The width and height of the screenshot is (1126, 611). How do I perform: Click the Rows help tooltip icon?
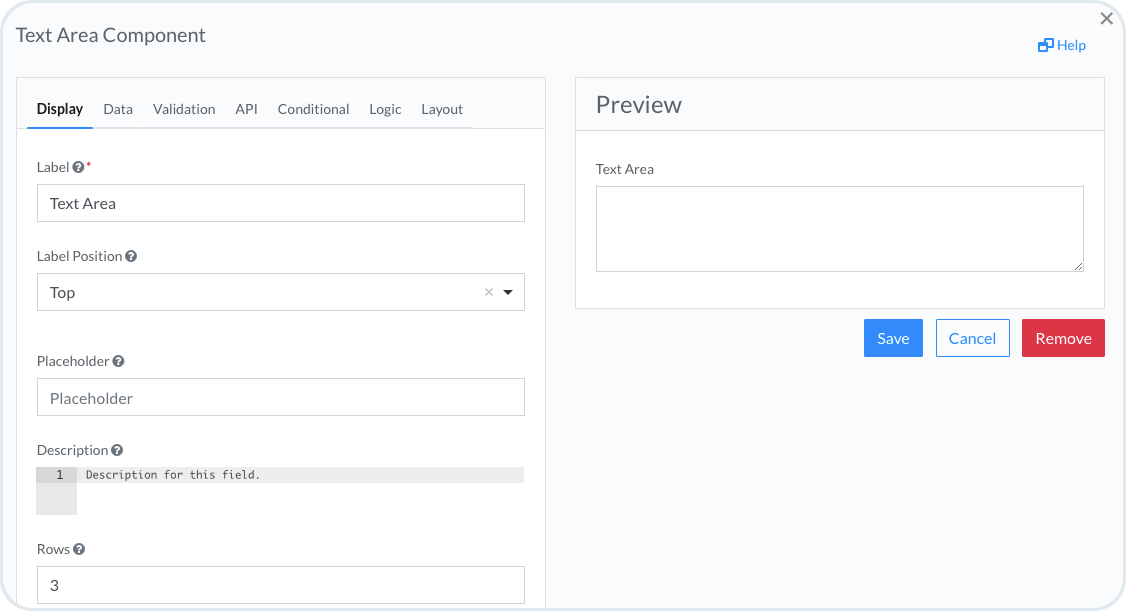[x=79, y=550]
